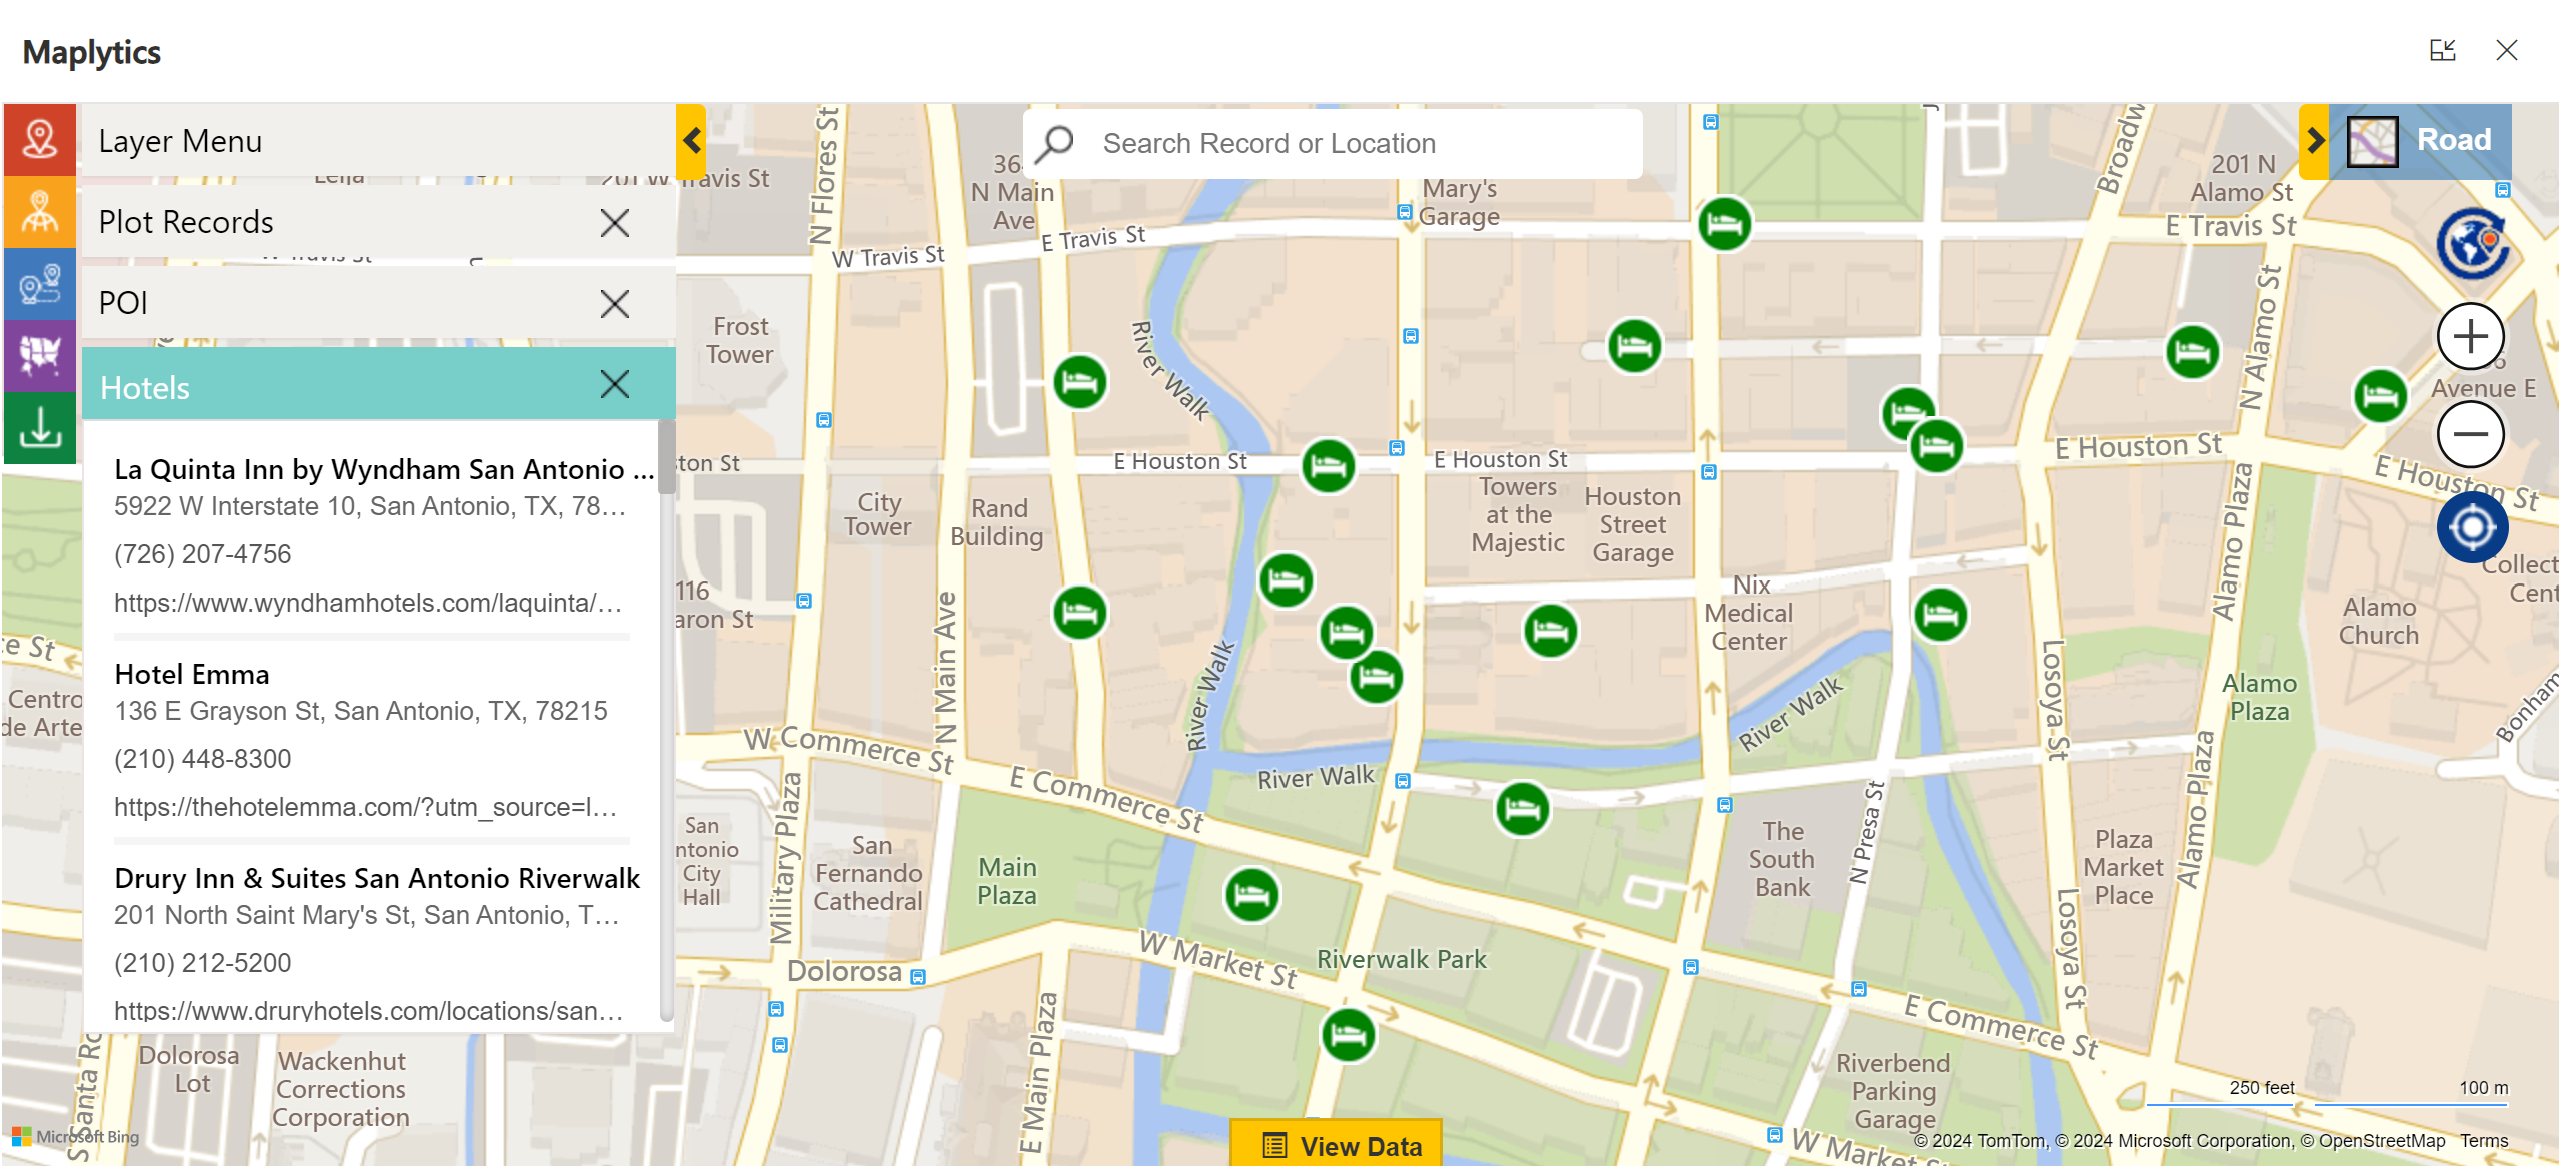Click the red Layer Menu pin icon
The height and width of the screenshot is (1166, 2560).
click(x=39, y=139)
